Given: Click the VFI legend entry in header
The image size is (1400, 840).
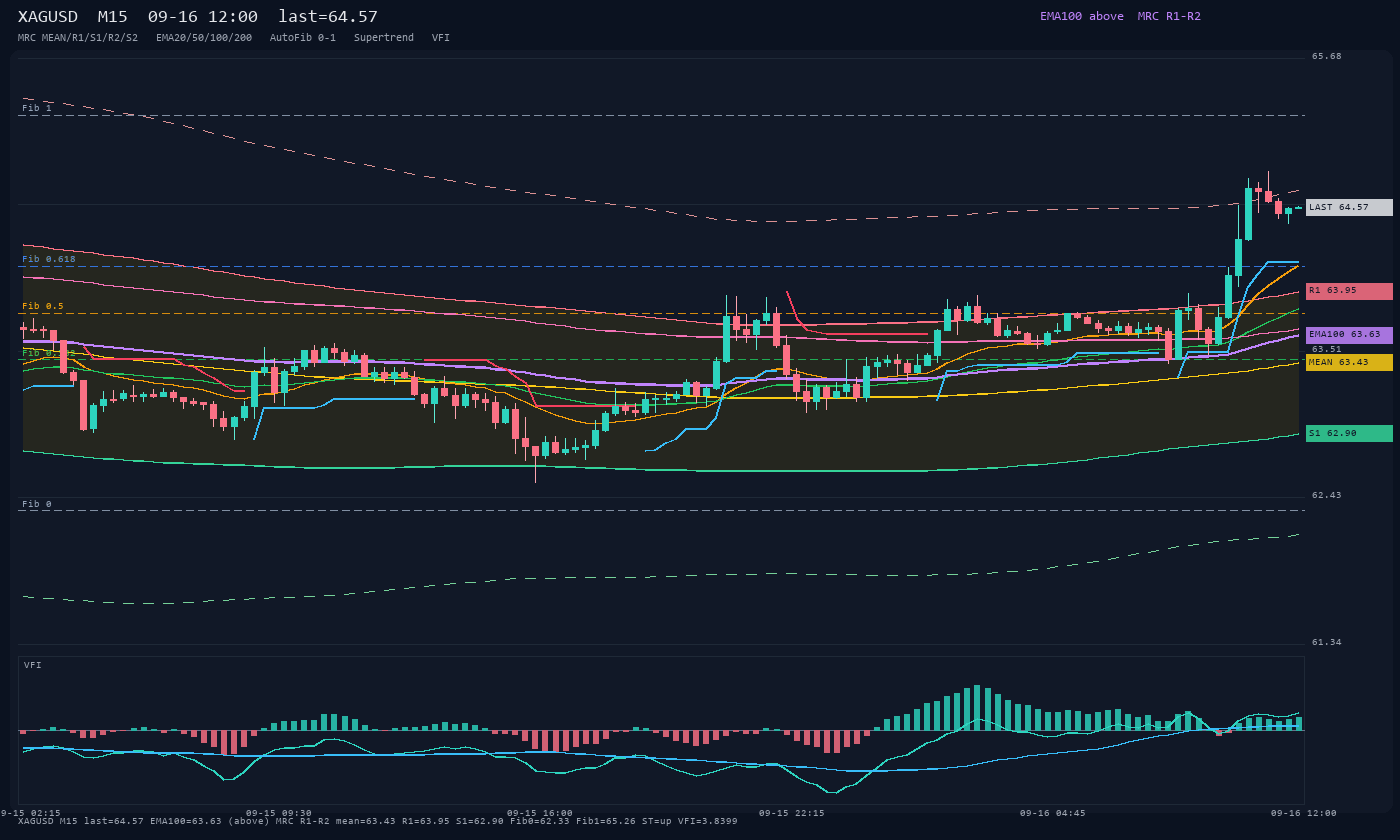Looking at the screenshot, I should pos(441,37).
